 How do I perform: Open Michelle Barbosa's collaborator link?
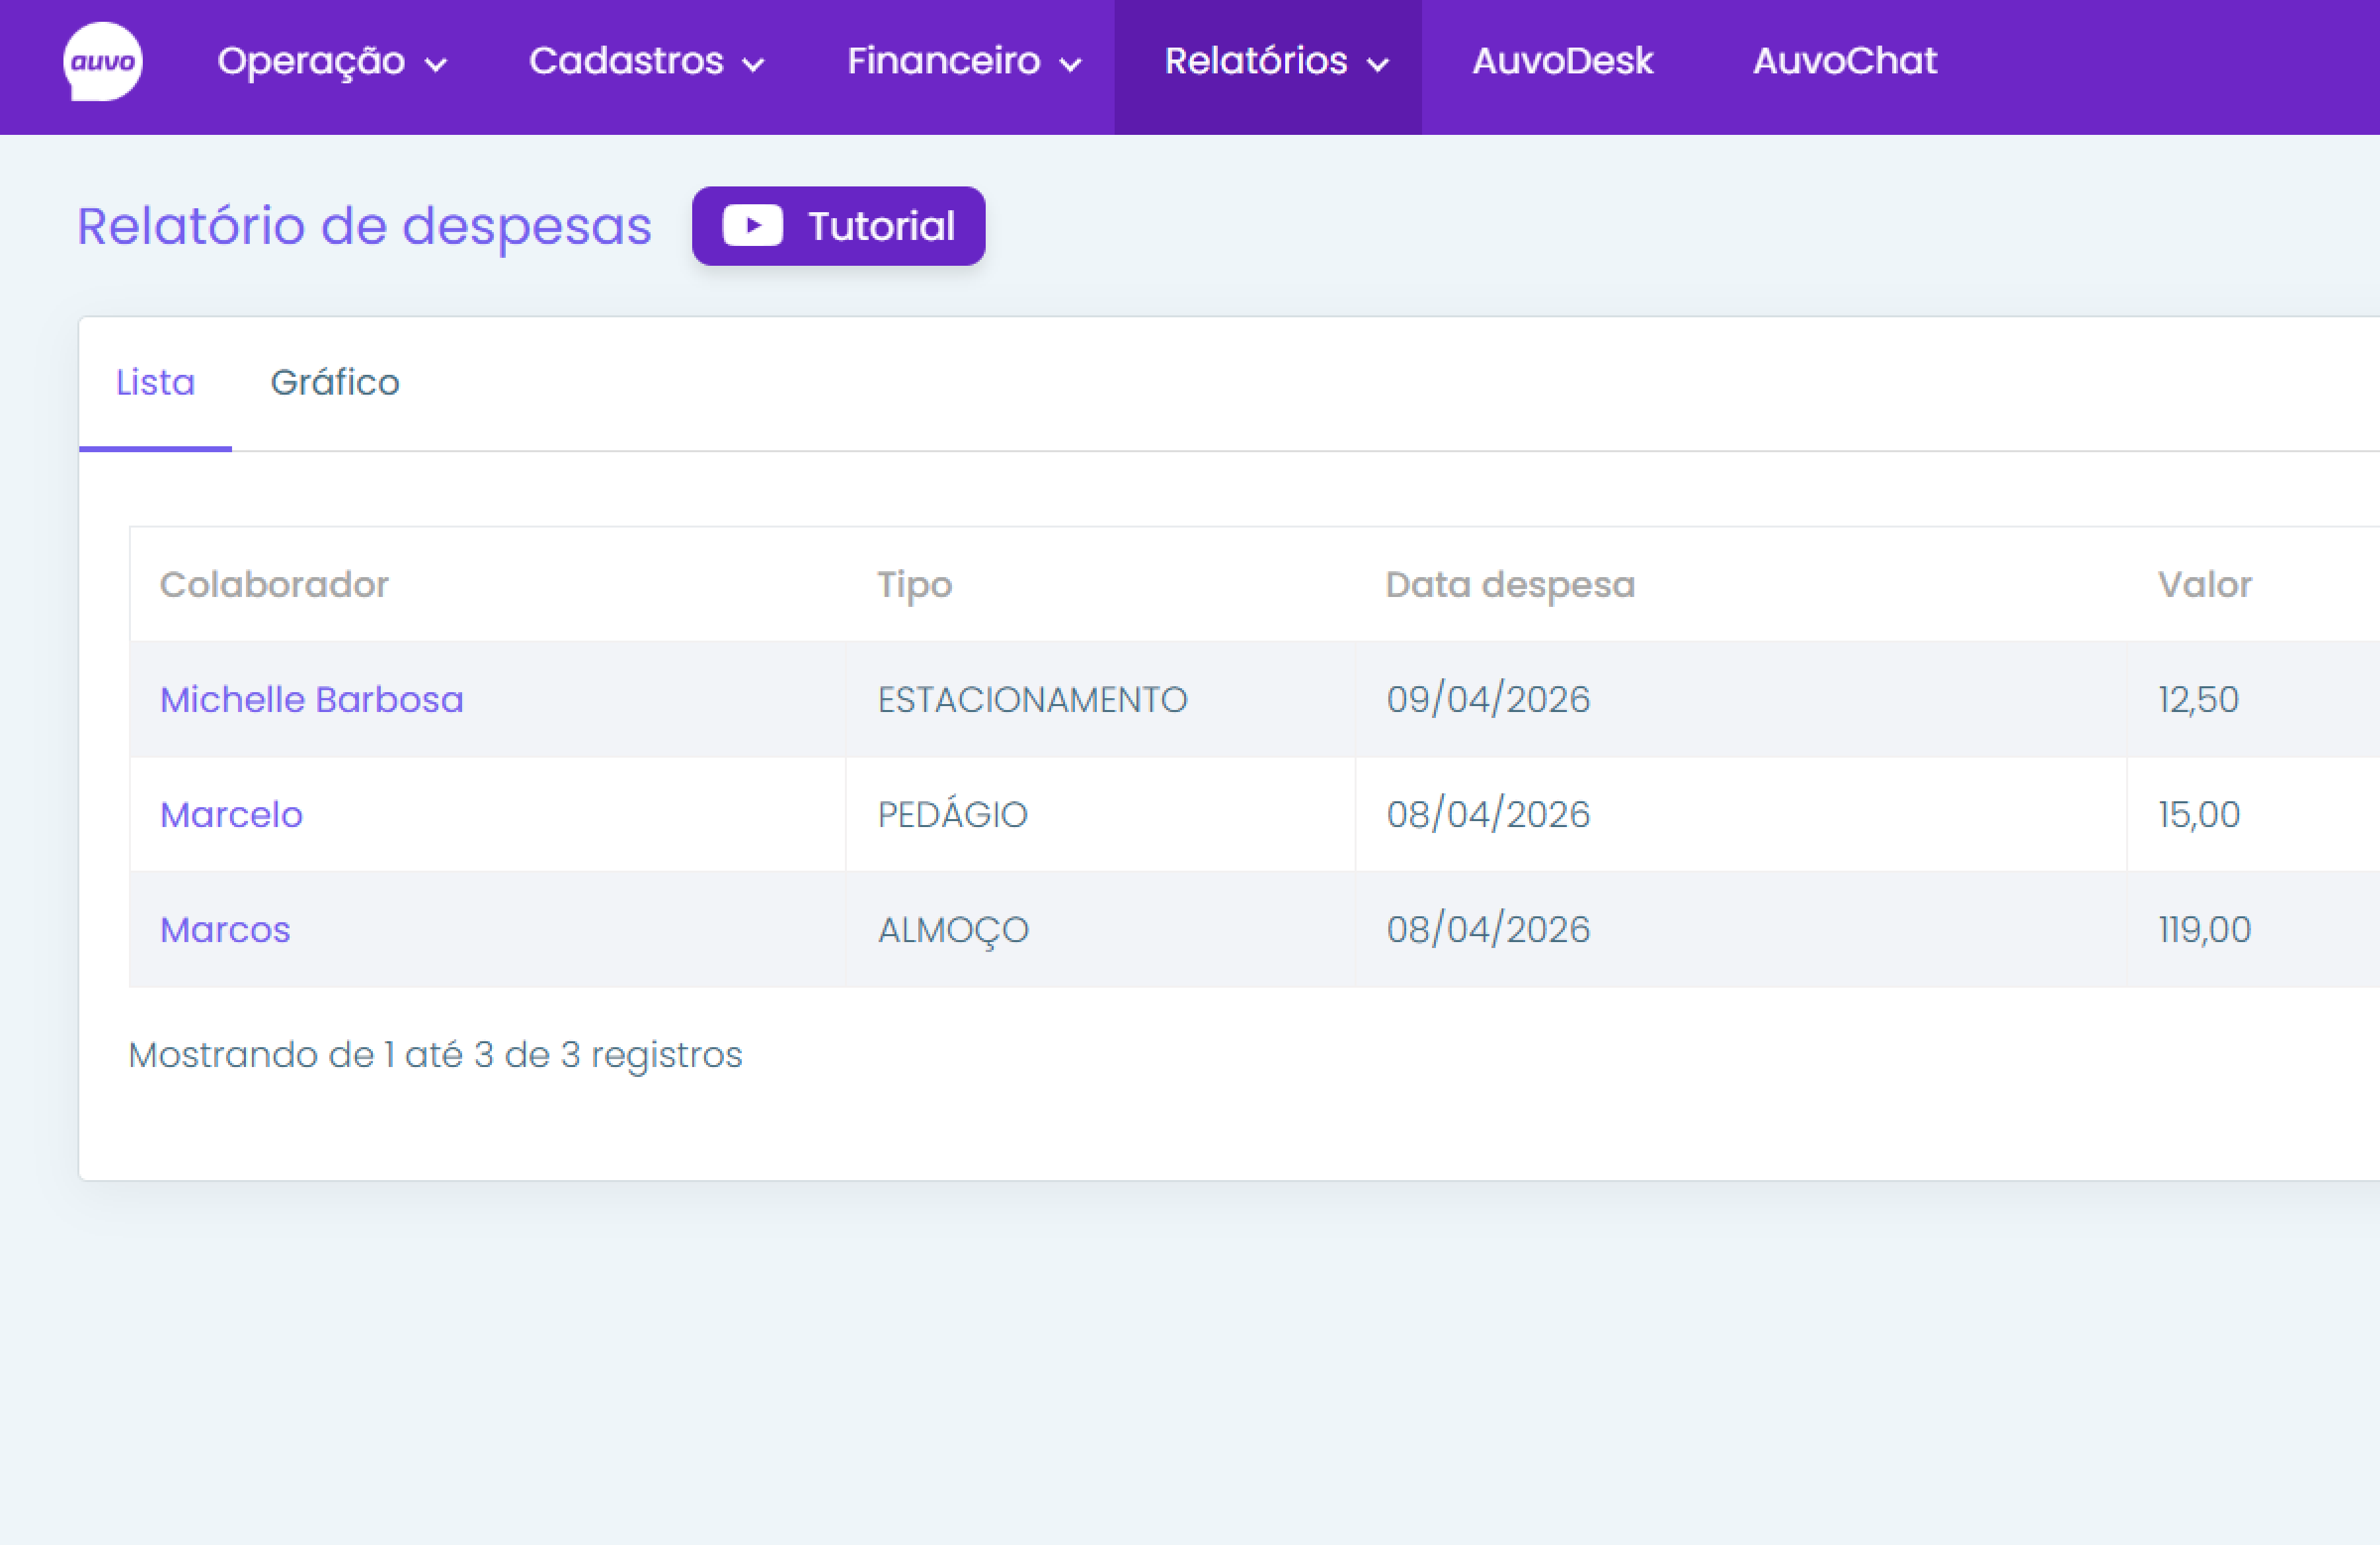(311, 699)
